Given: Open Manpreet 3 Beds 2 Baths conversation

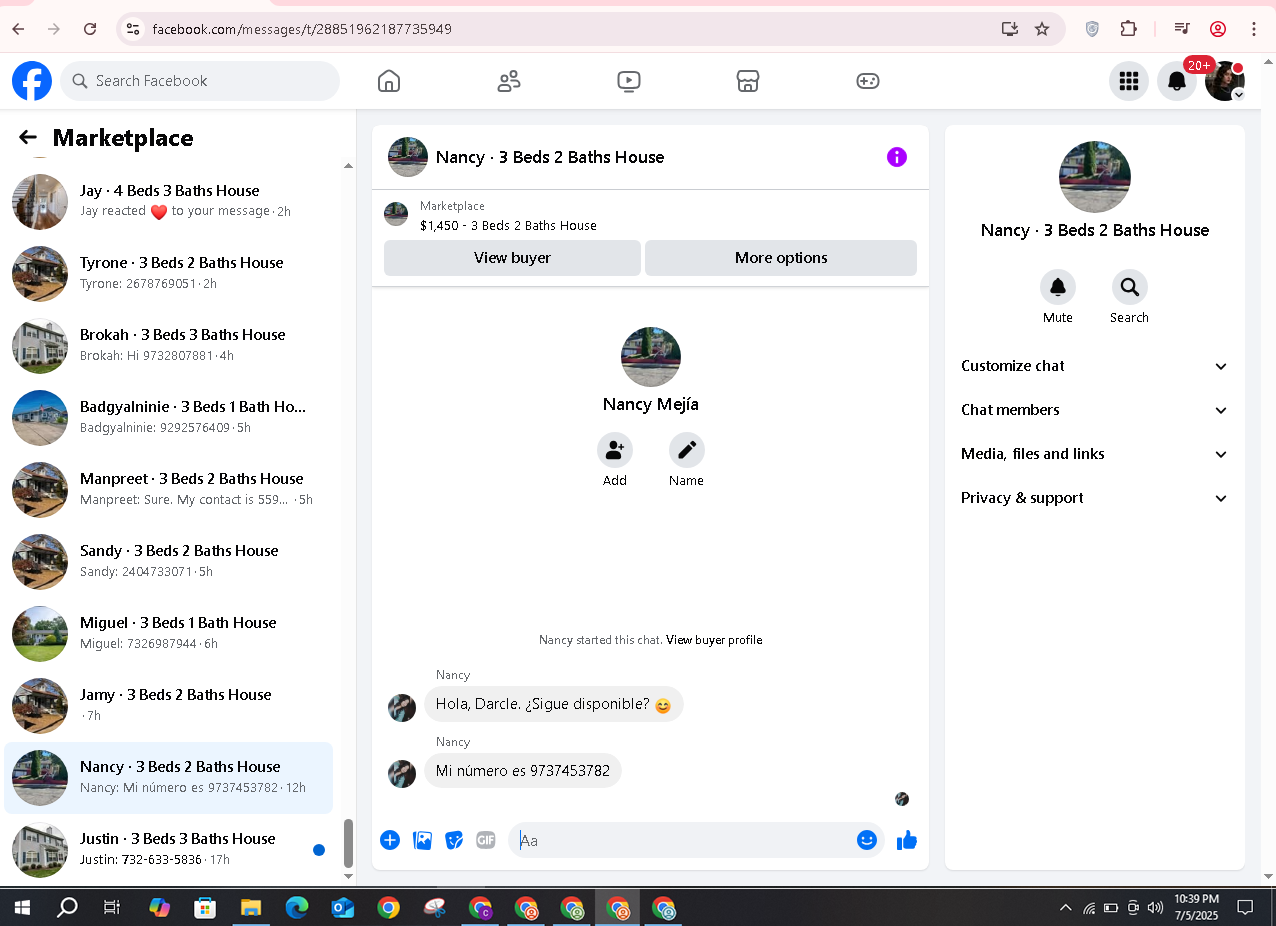Looking at the screenshot, I should (x=170, y=489).
